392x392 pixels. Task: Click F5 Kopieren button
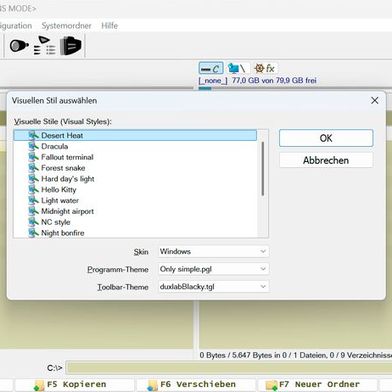(75, 385)
